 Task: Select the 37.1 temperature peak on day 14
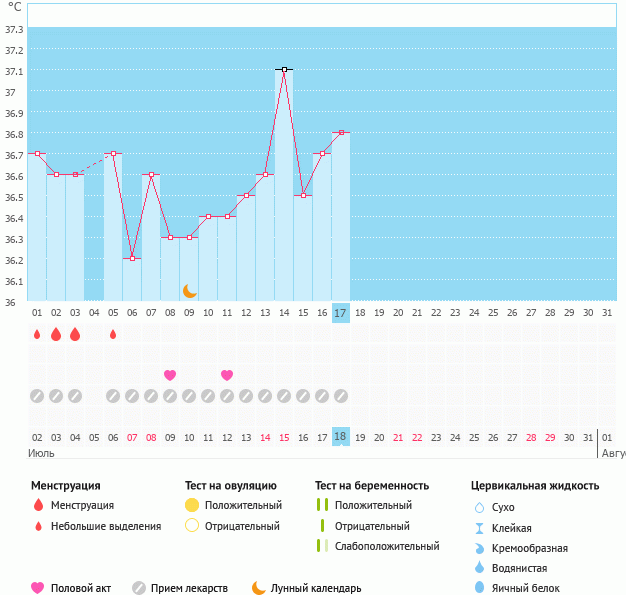(x=284, y=70)
